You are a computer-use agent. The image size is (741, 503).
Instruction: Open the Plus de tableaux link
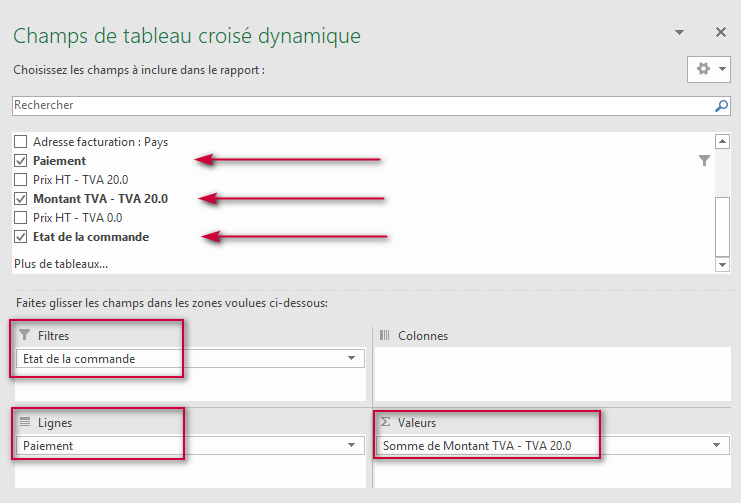point(60,264)
